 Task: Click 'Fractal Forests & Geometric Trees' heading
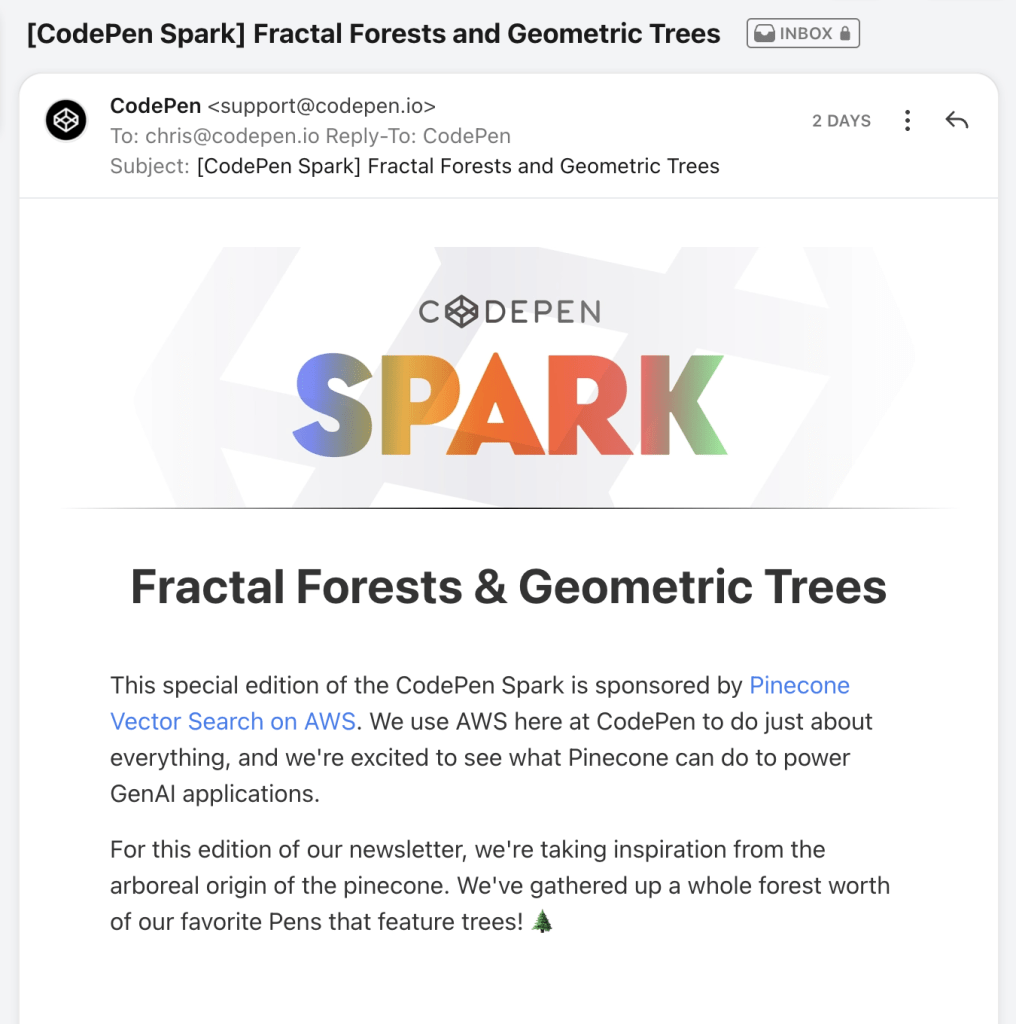[x=509, y=586]
